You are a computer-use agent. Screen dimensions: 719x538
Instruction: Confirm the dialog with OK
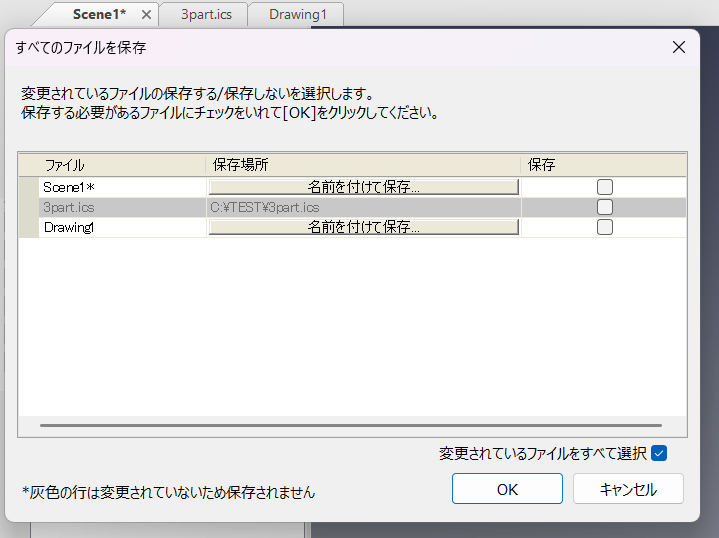tap(507, 489)
